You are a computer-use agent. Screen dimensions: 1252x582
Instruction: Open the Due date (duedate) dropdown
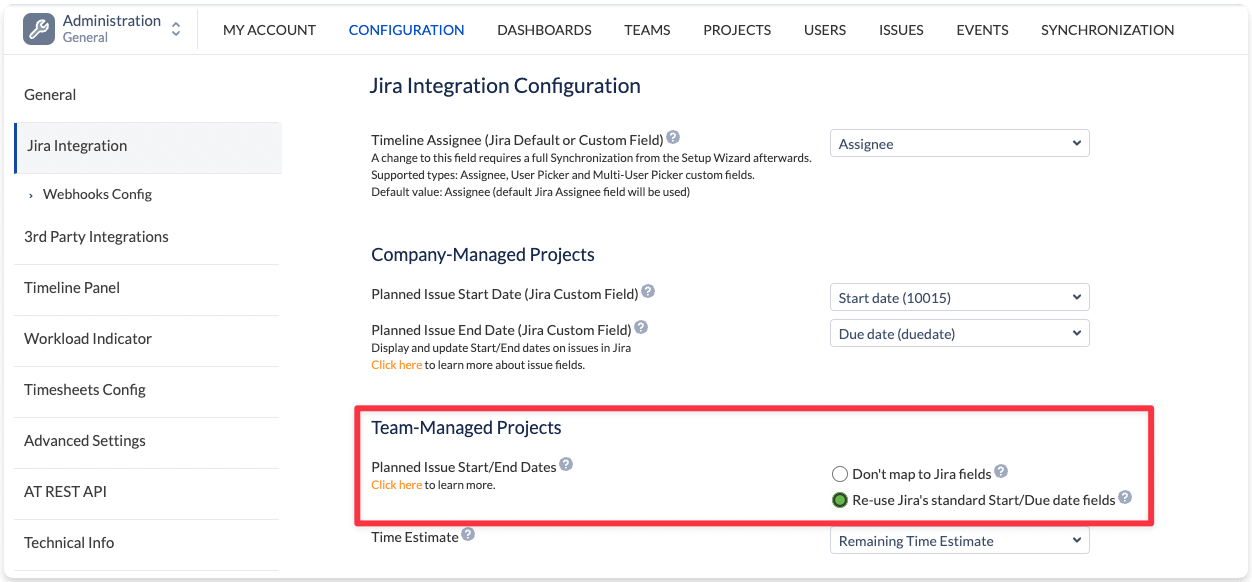(x=959, y=334)
